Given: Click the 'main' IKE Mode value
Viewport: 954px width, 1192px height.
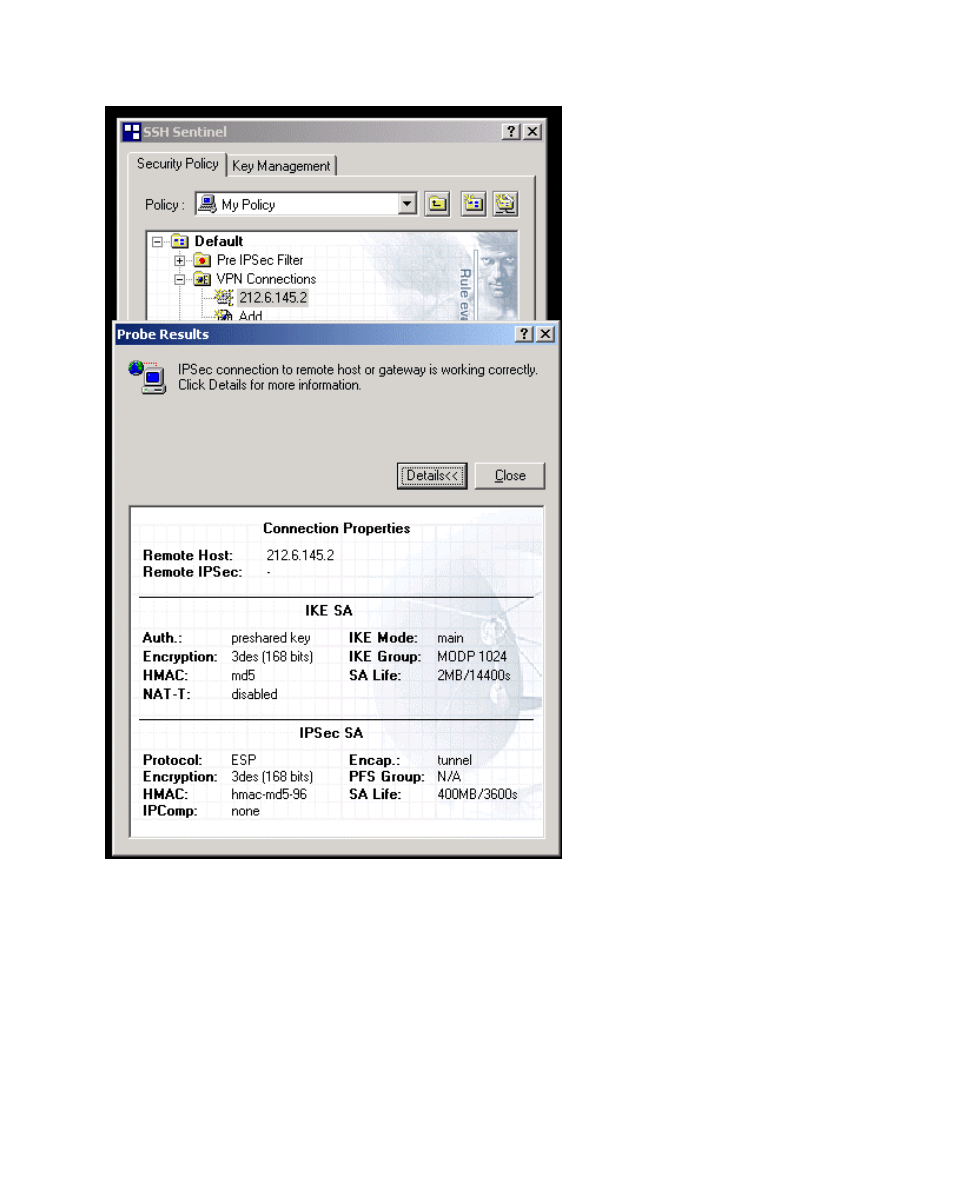Looking at the screenshot, I should pos(450,638).
